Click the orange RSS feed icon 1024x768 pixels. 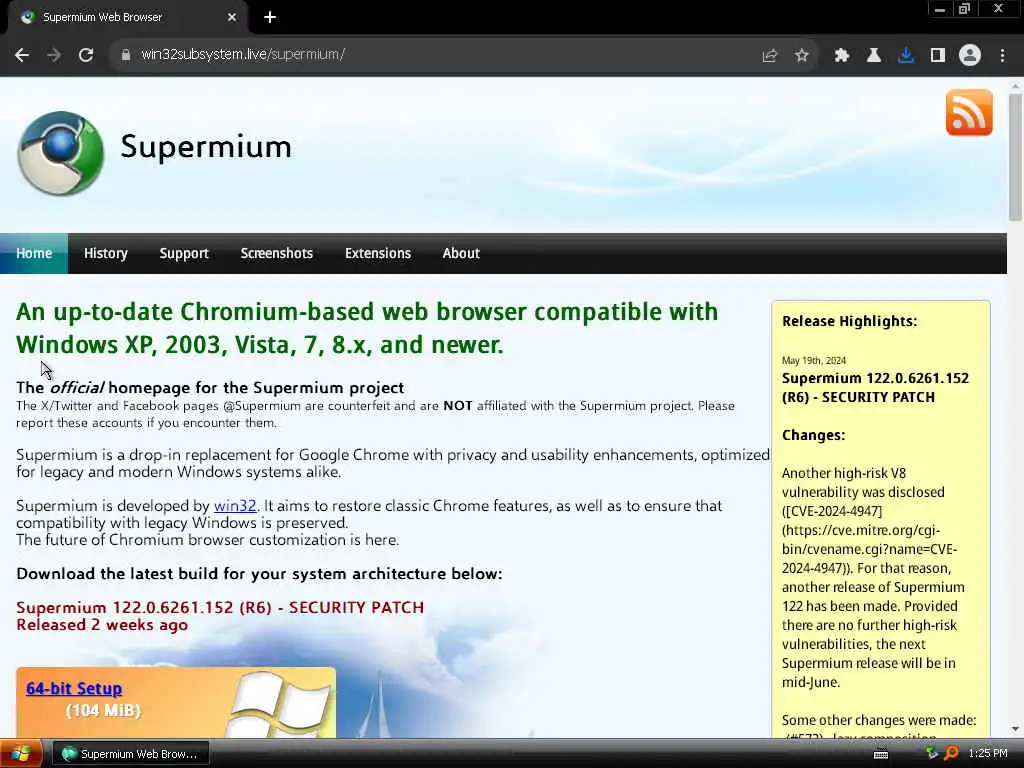tap(969, 112)
